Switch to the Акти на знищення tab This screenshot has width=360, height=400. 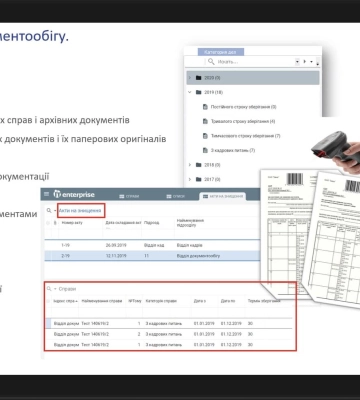(223, 196)
